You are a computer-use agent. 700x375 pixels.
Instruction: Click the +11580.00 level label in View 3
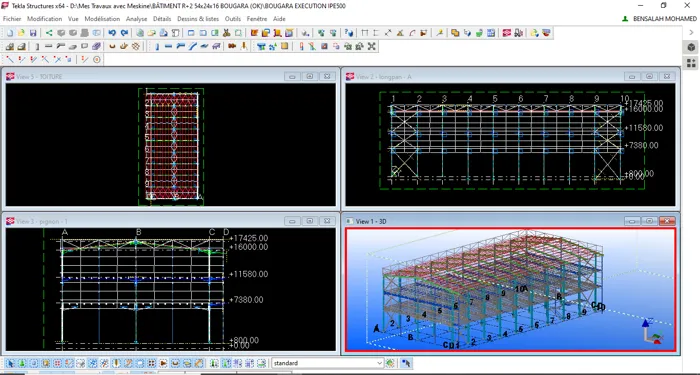pyautogui.click(x=249, y=274)
